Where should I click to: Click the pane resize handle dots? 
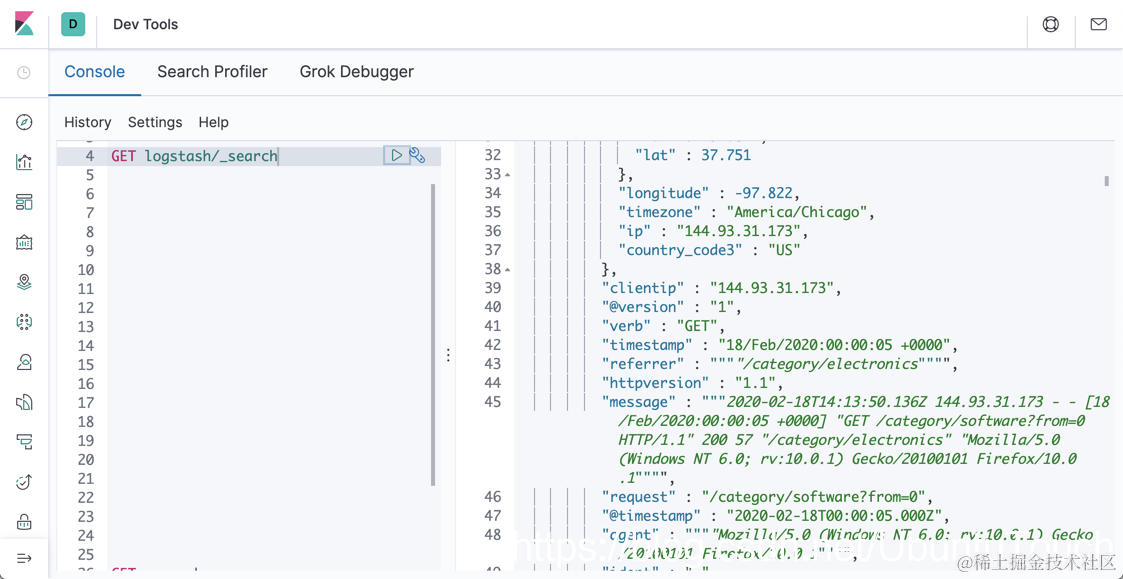[x=448, y=355]
